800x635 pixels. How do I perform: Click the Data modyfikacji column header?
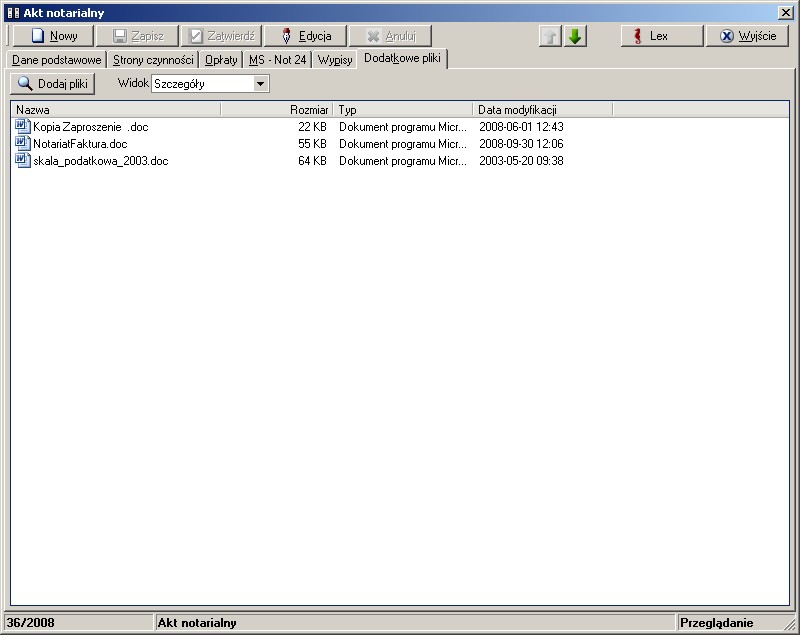point(541,110)
